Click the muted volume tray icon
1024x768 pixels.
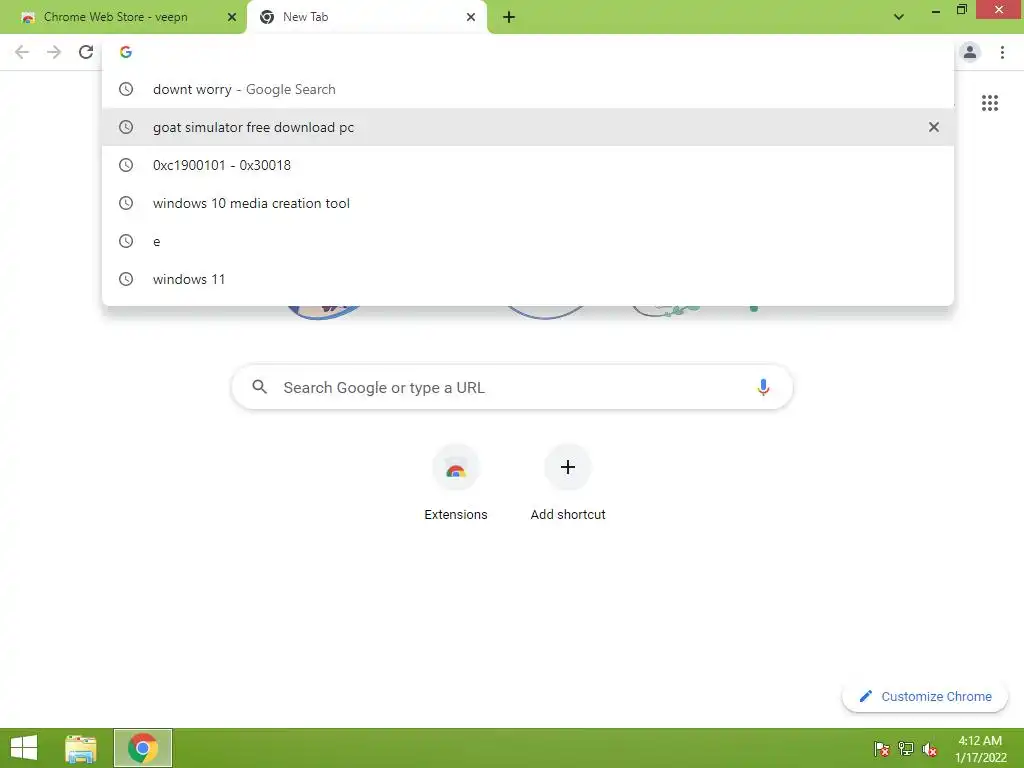tap(930, 748)
